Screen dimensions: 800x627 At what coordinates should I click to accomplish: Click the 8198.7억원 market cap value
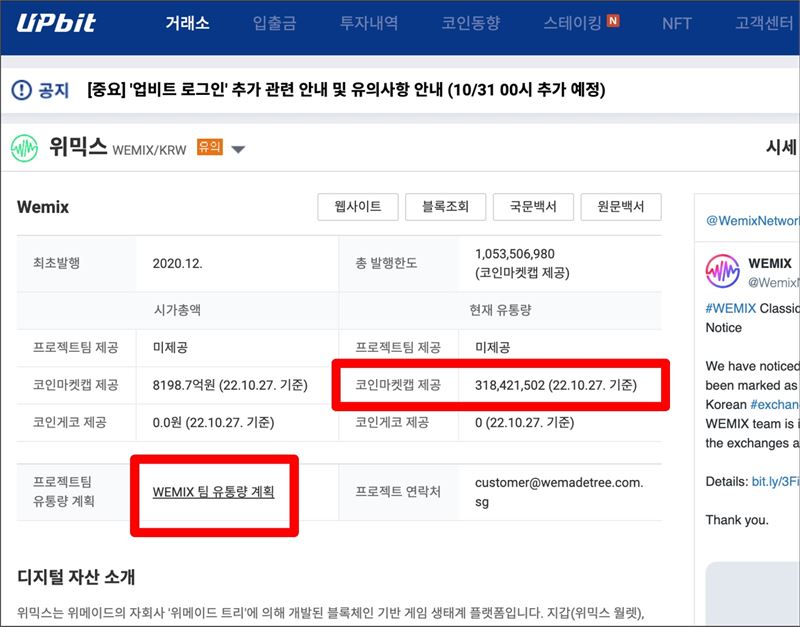[230, 385]
